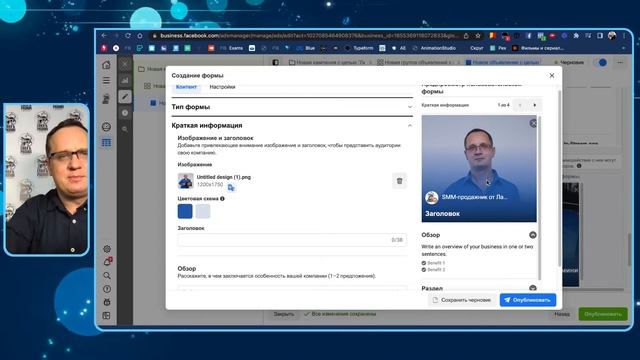
Task: Click the clock history icon in the dark panel
Action: [x=125, y=113]
